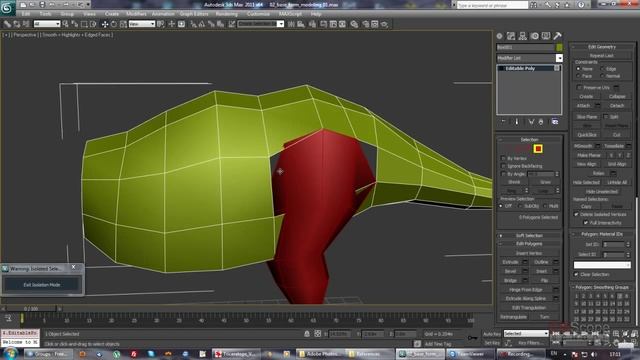Toggle Split checkbox beside Slice Plane
The width and height of the screenshot is (640, 360).
pyautogui.click(x=606, y=117)
